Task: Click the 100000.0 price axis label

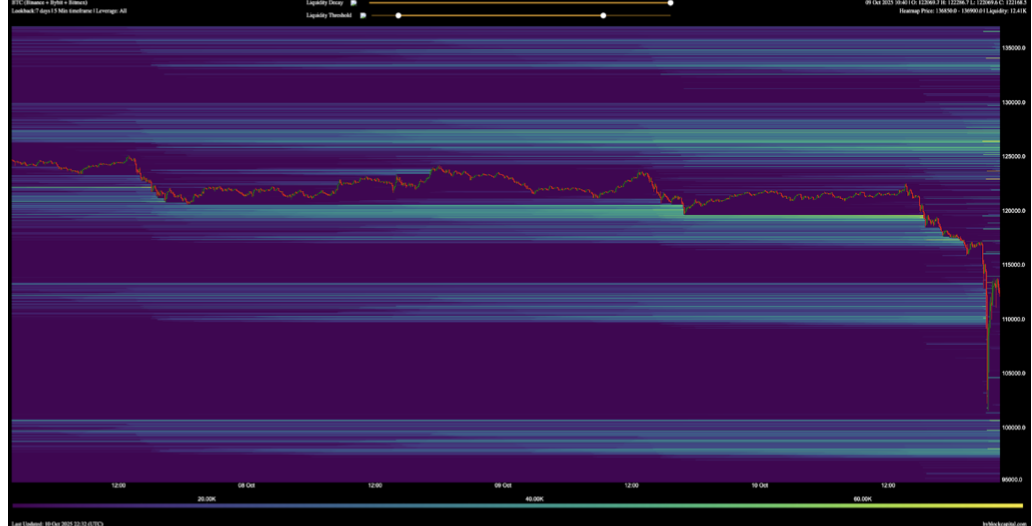Action: pyautogui.click(x=1015, y=428)
